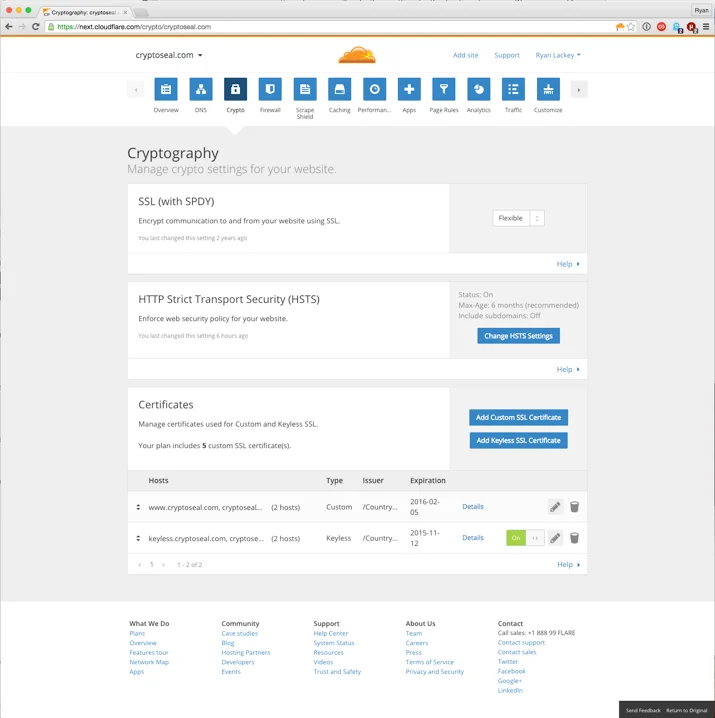Open the Performance gauge icon
The height and width of the screenshot is (718, 715).
tap(374, 89)
